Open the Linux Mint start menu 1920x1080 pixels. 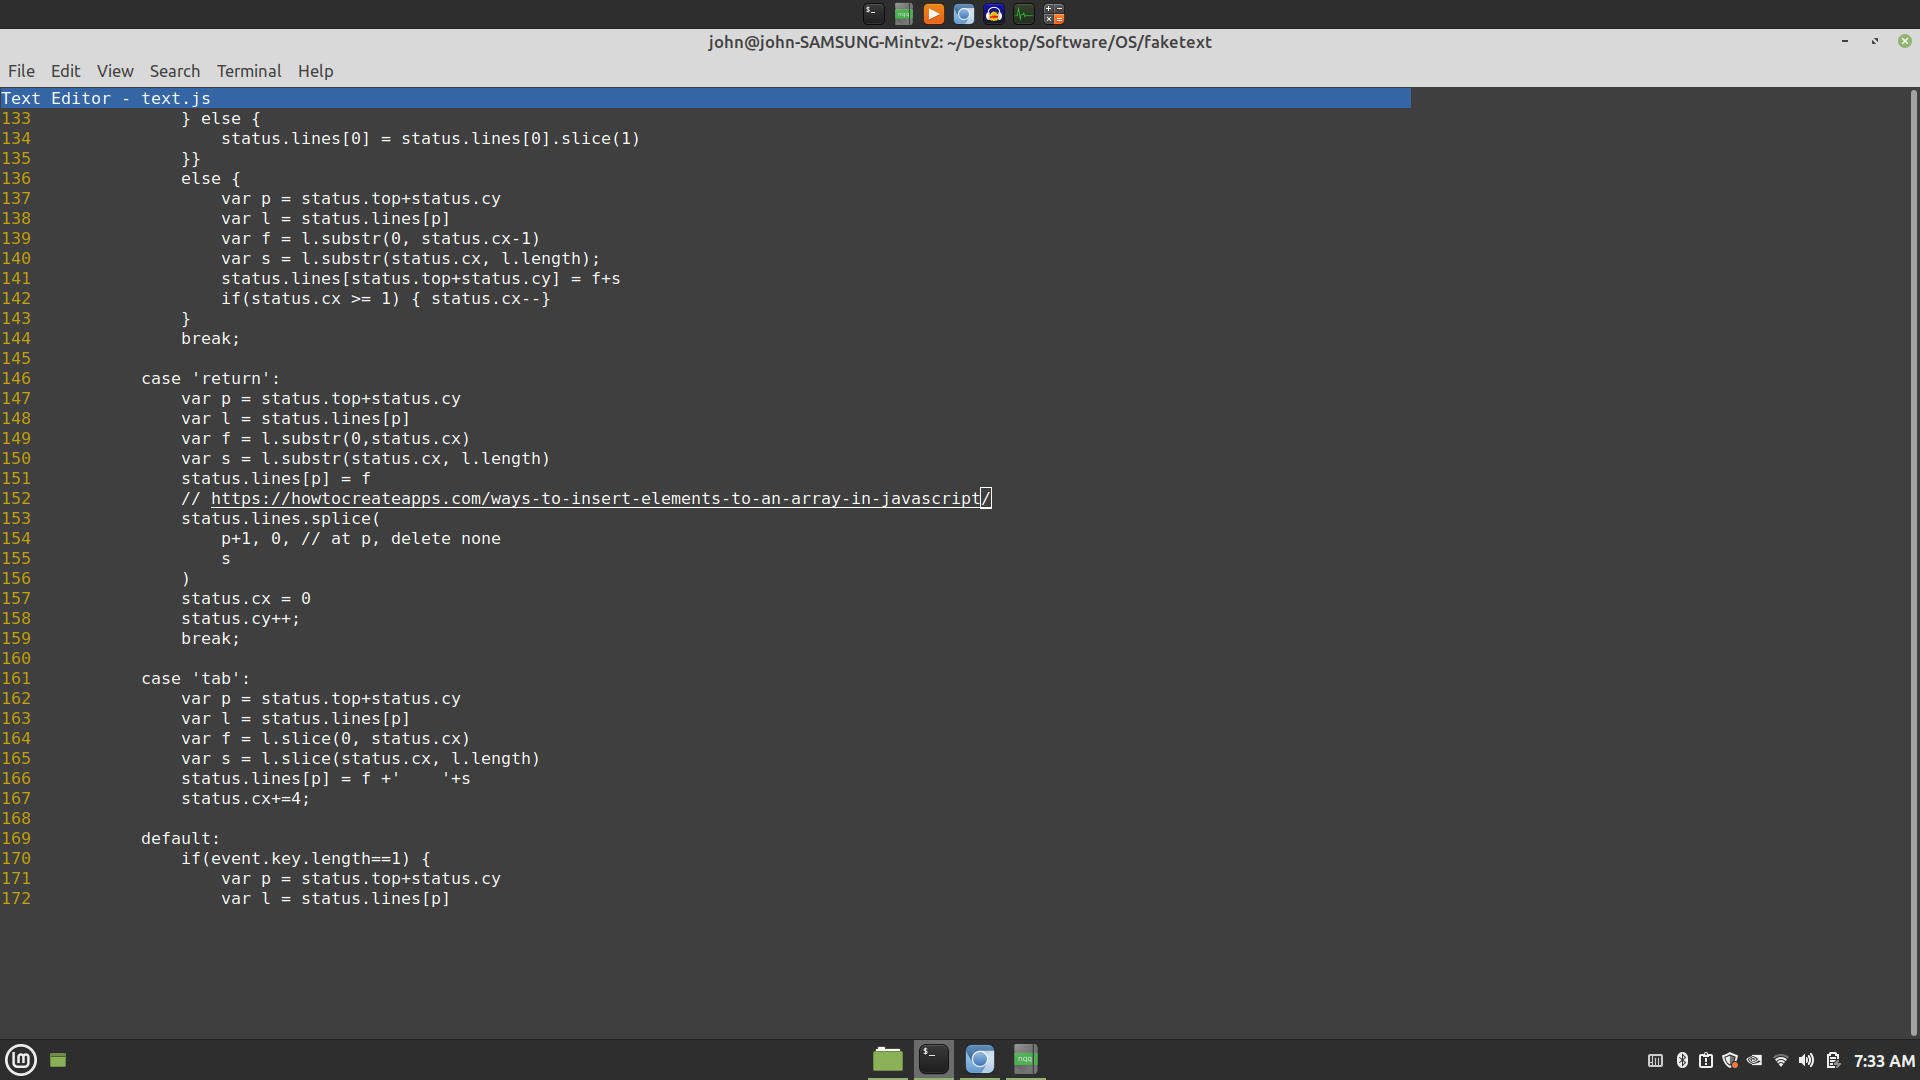tap(21, 1059)
